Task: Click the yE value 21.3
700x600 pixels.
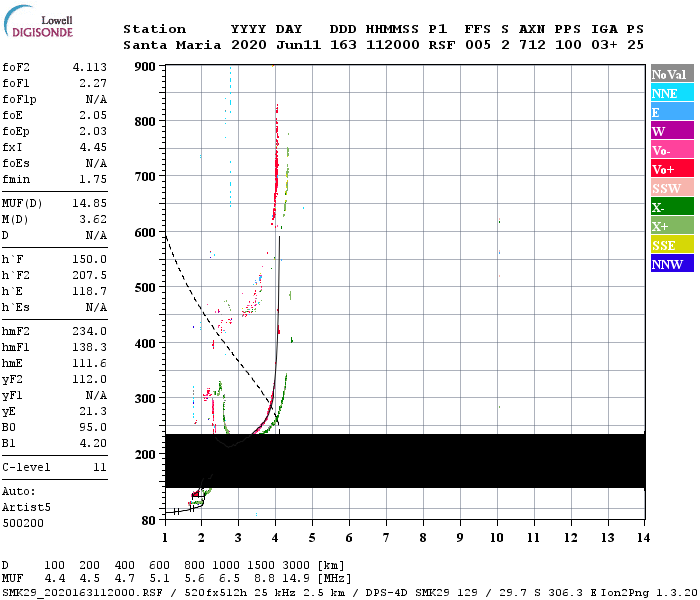Action: (x=93, y=411)
